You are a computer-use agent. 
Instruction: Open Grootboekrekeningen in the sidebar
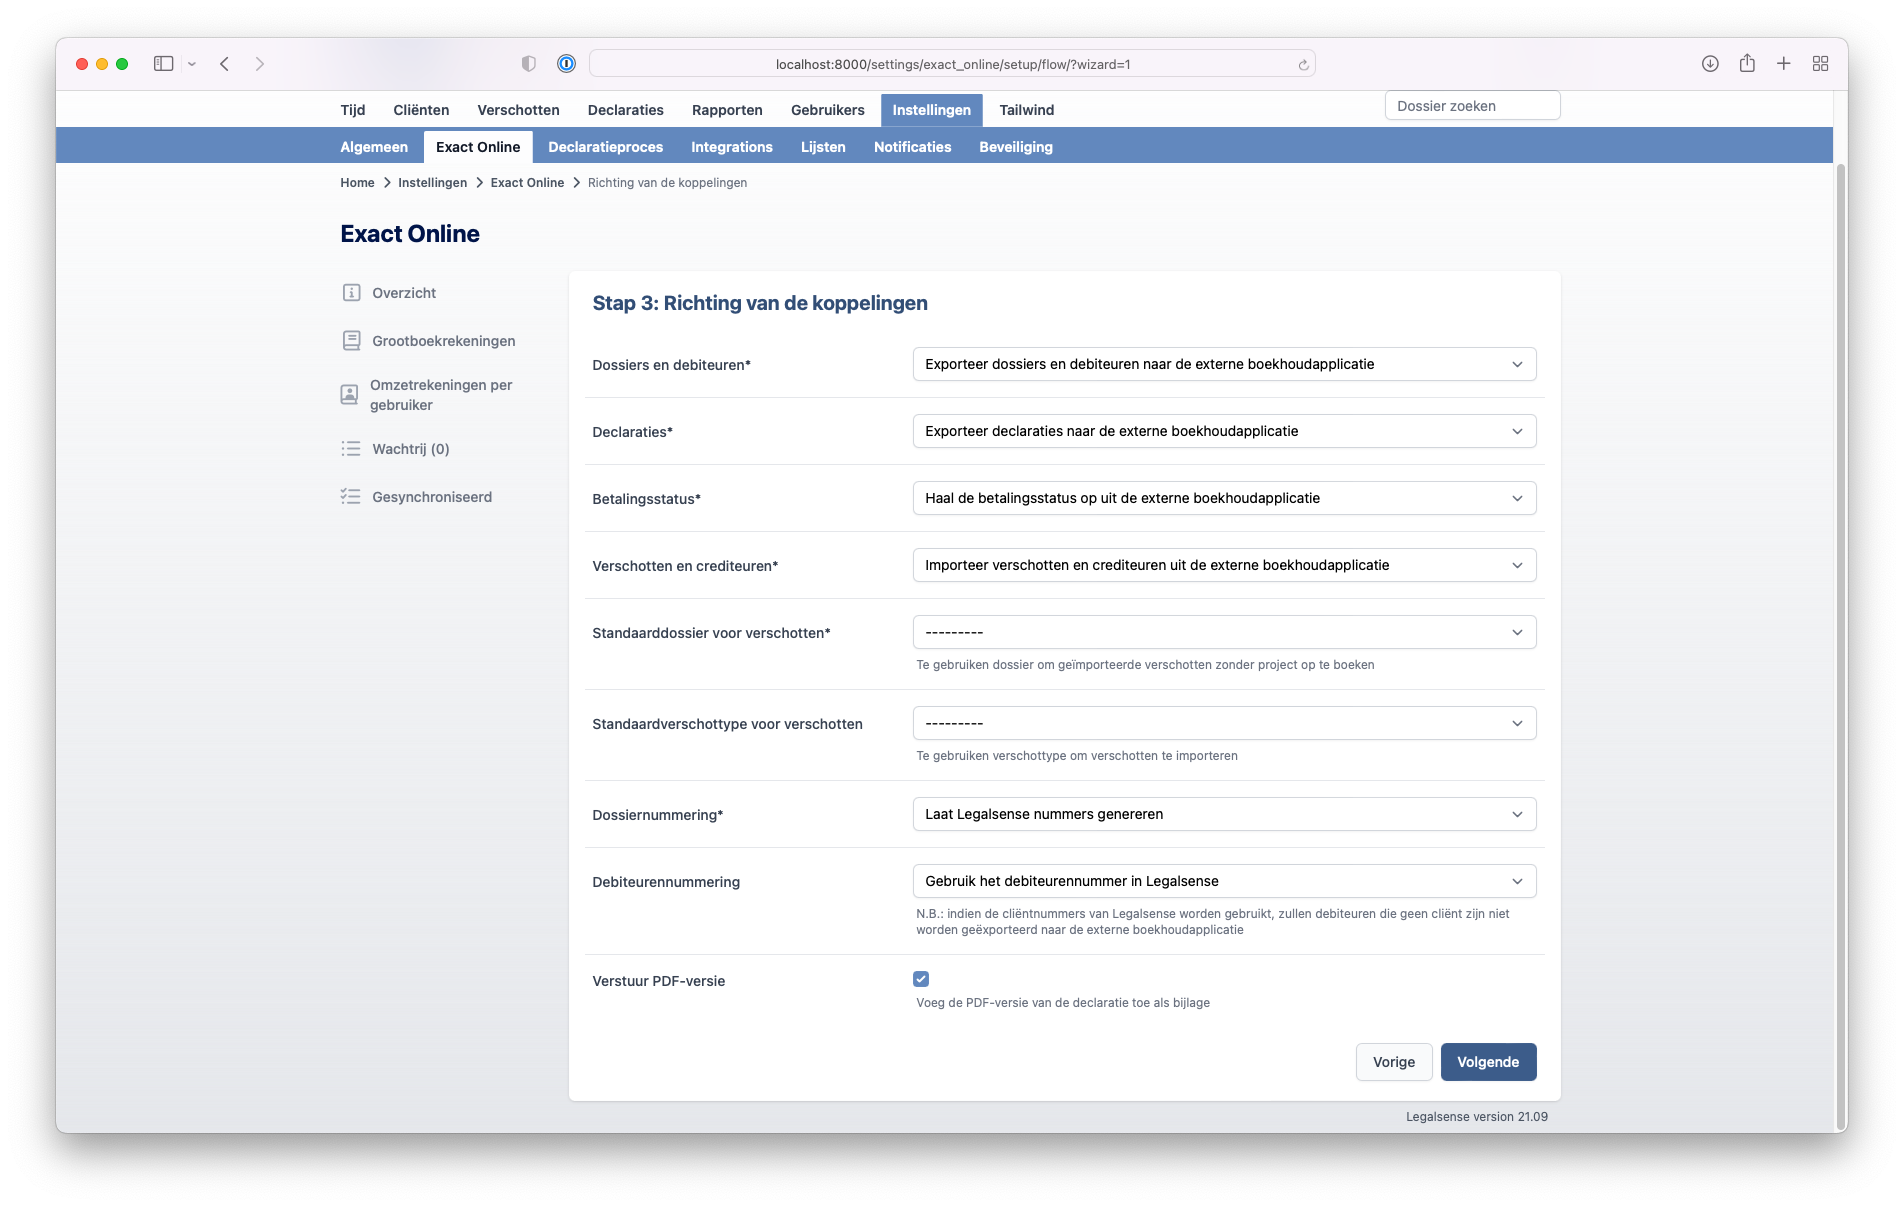click(x=444, y=341)
